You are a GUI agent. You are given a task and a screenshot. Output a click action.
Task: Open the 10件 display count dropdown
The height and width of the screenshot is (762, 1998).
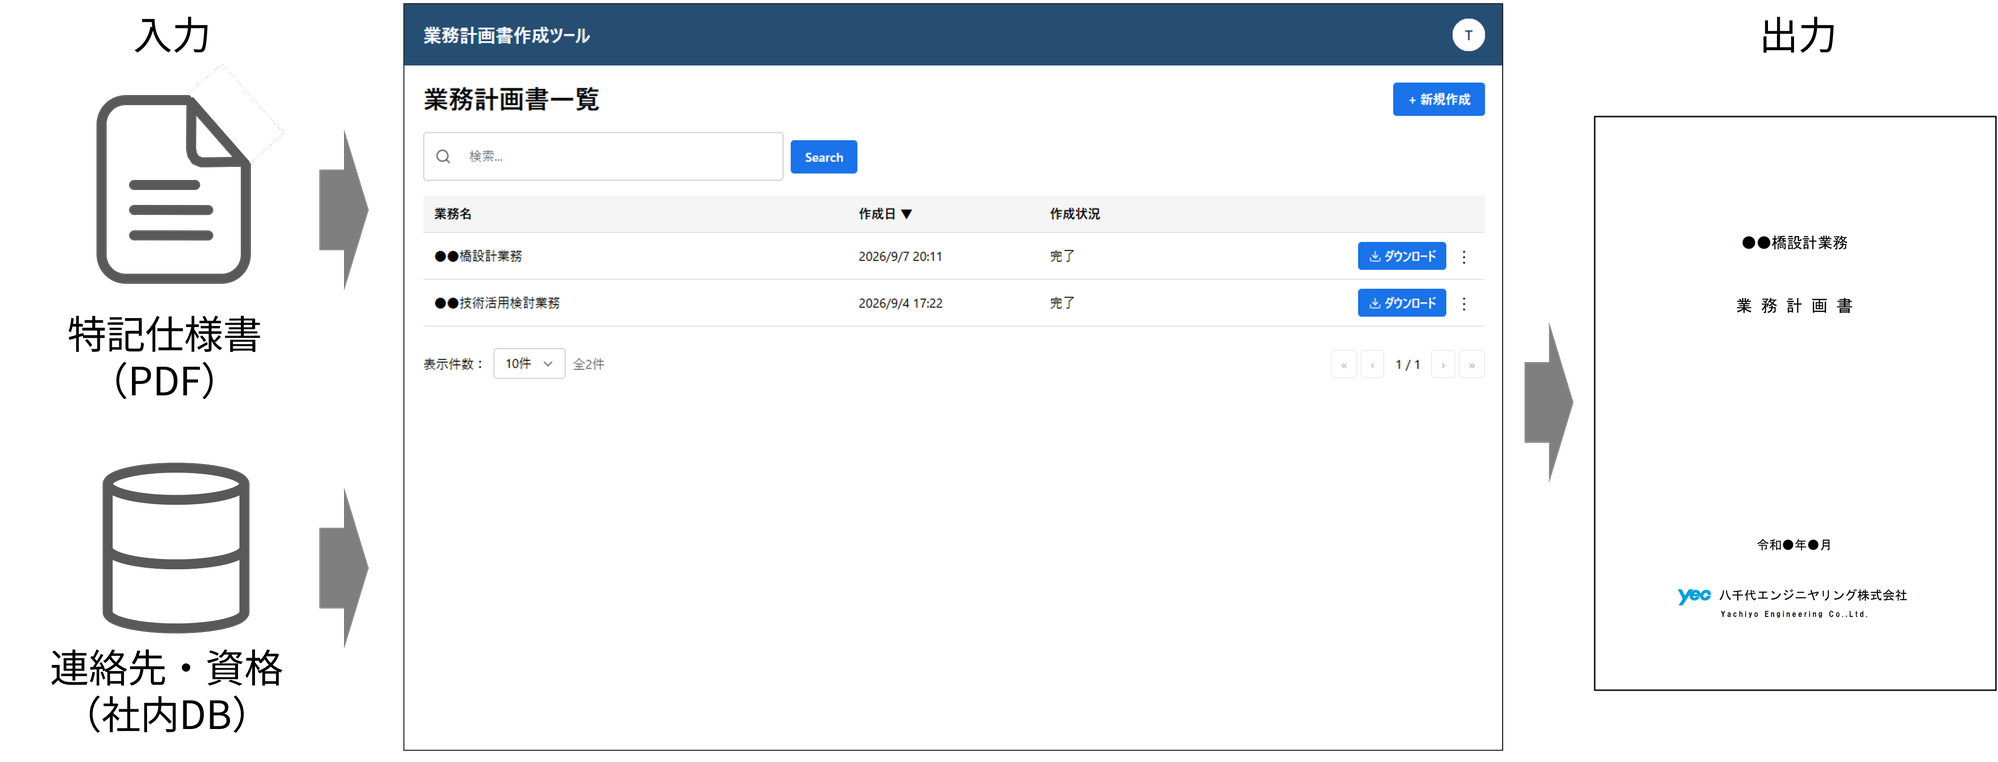point(529,364)
